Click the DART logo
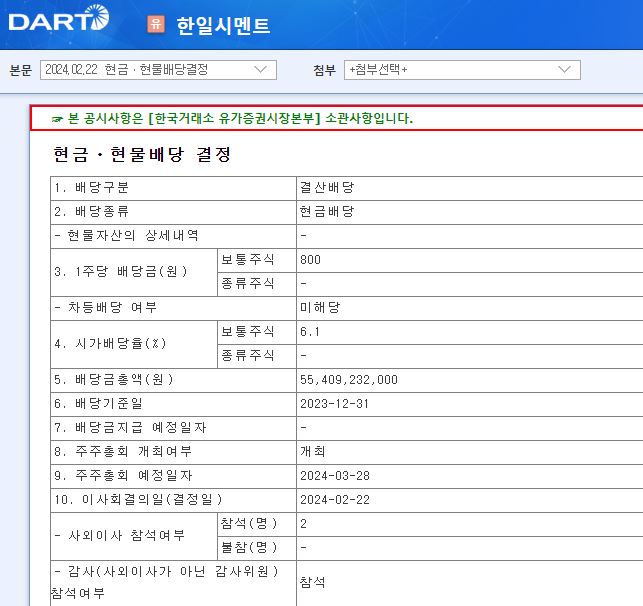Image resolution: width=643 pixels, height=606 pixels. (x=59, y=18)
